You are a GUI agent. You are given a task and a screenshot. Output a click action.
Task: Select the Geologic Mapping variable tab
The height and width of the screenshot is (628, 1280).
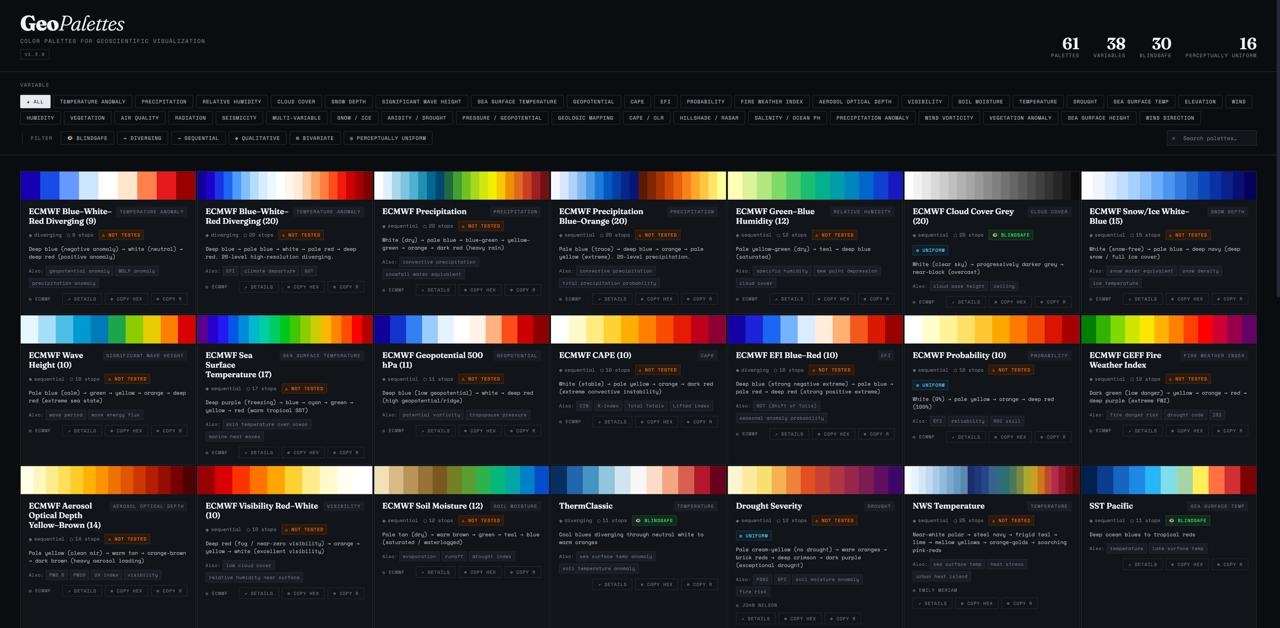[x=585, y=118]
